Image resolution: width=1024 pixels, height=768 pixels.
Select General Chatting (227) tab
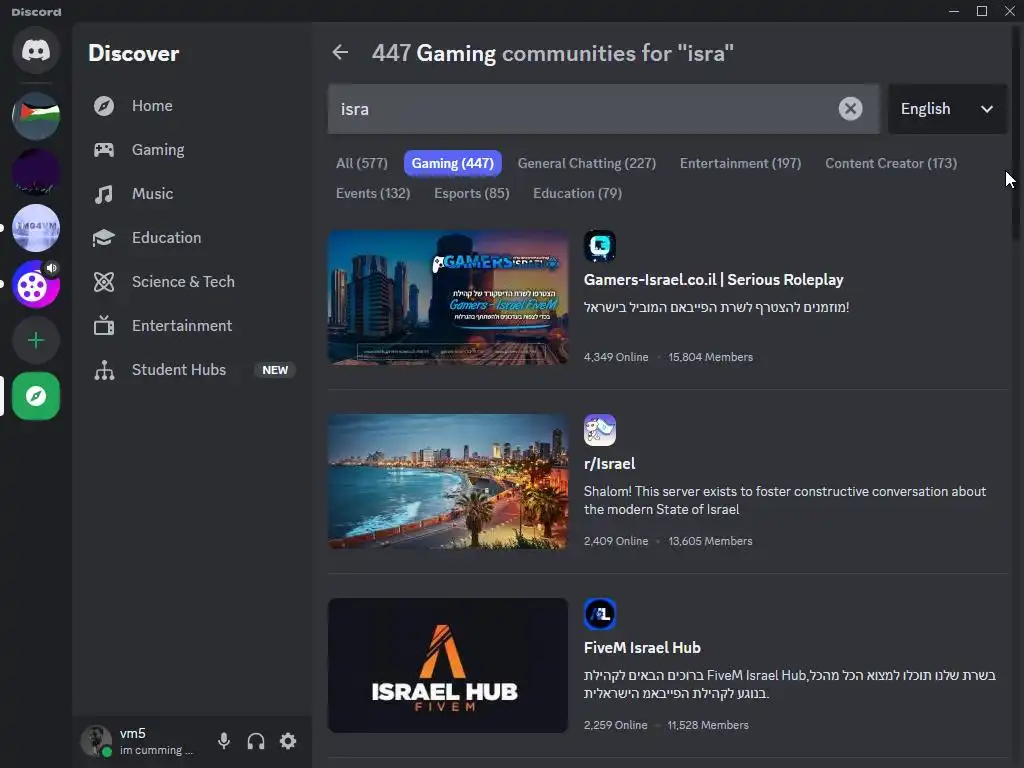click(586, 163)
